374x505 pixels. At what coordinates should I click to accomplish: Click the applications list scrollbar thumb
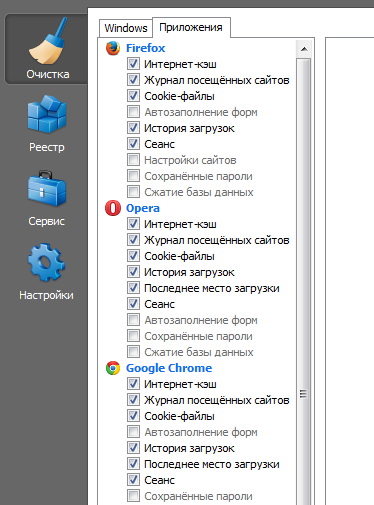(304, 282)
